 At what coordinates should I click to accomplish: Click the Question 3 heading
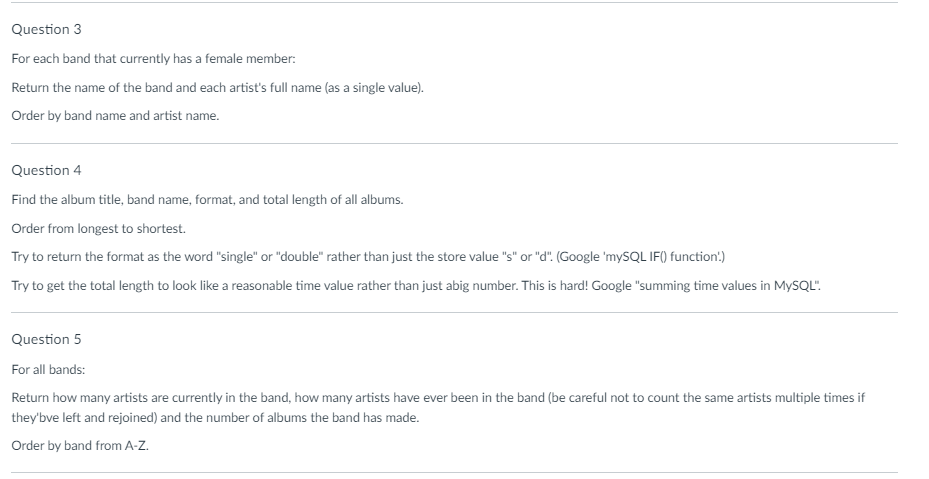coord(46,30)
